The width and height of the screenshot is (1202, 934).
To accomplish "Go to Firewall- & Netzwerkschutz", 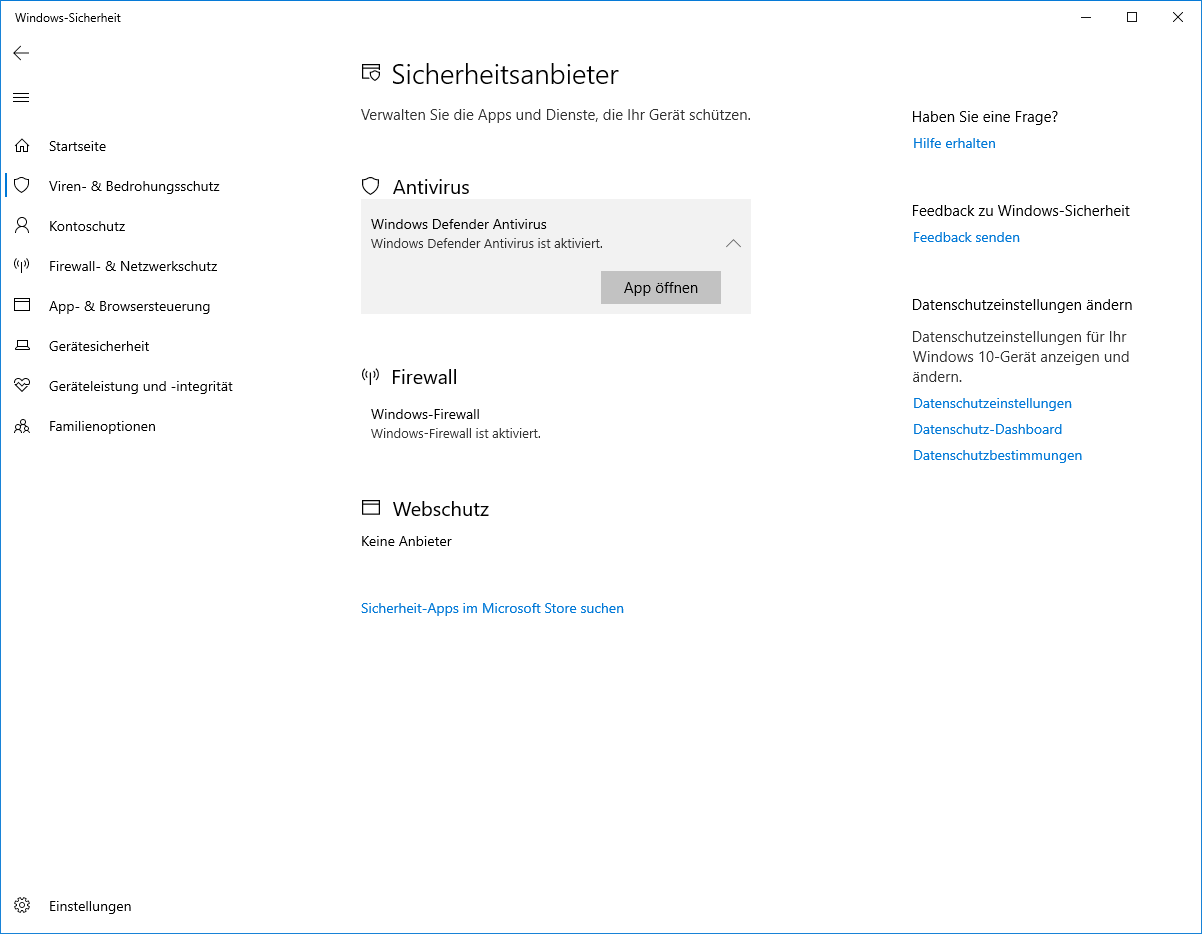I will point(133,266).
